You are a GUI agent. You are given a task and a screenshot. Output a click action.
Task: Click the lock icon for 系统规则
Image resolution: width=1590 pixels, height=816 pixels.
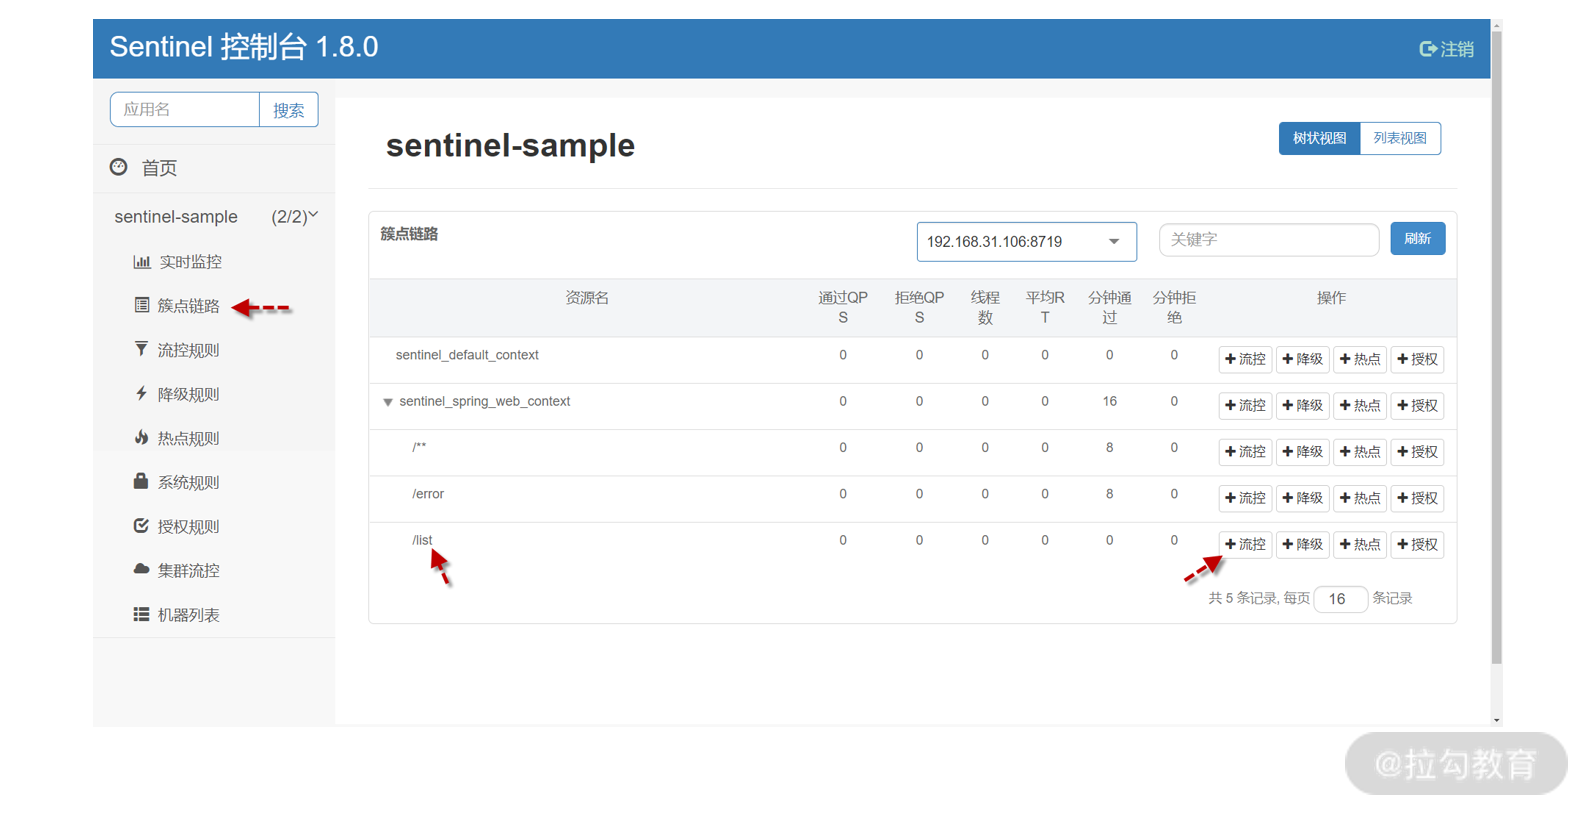[141, 481]
